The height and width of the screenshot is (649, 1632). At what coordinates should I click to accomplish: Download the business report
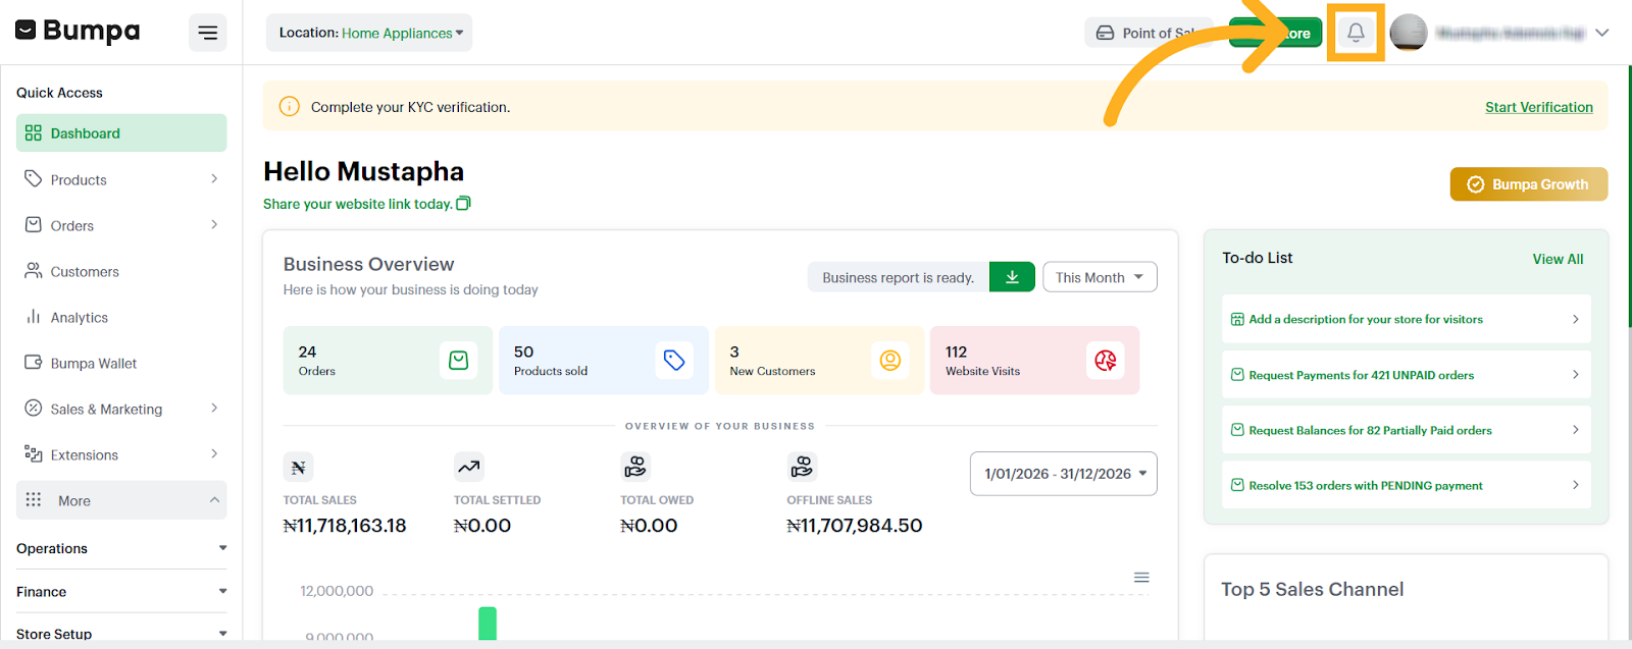(x=1012, y=277)
